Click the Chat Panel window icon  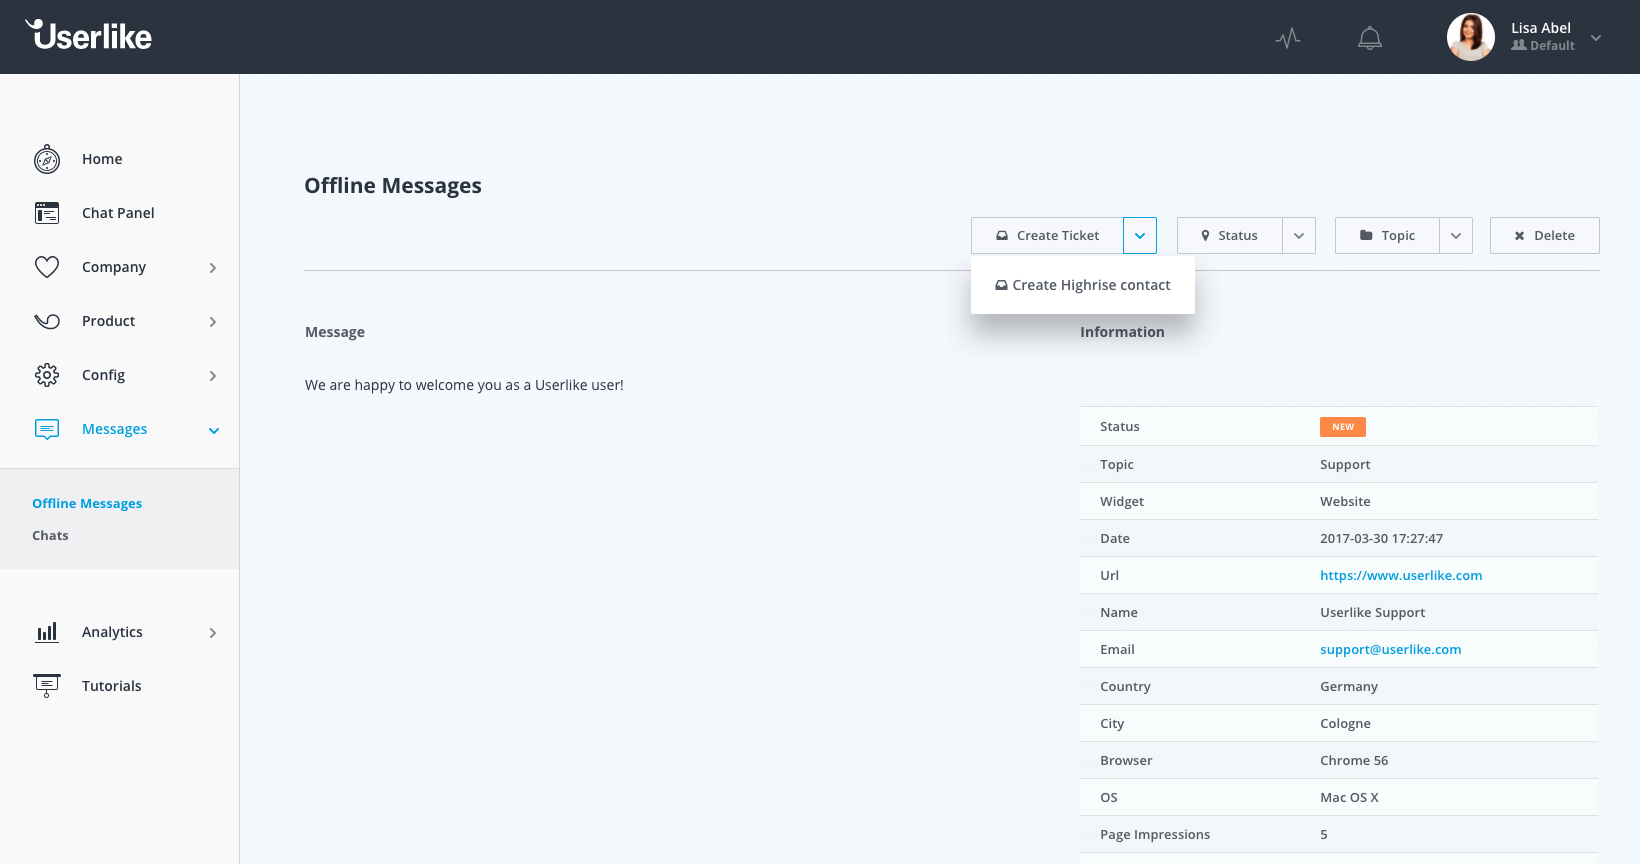47,213
